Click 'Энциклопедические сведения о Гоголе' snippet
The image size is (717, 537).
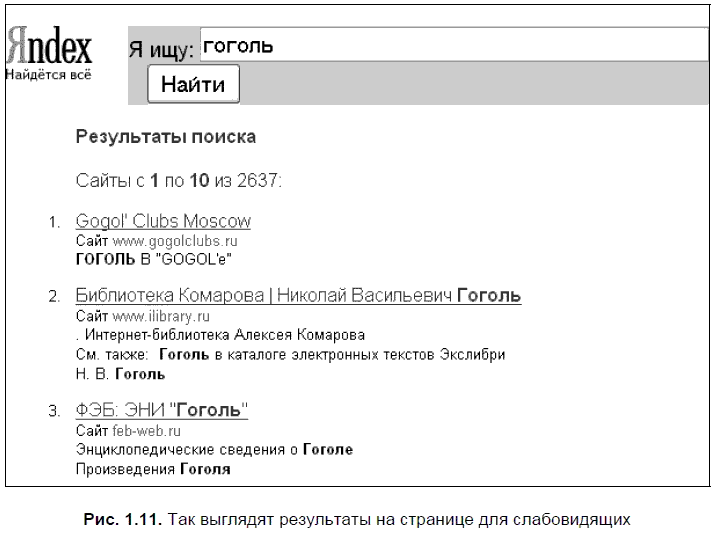(214, 450)
